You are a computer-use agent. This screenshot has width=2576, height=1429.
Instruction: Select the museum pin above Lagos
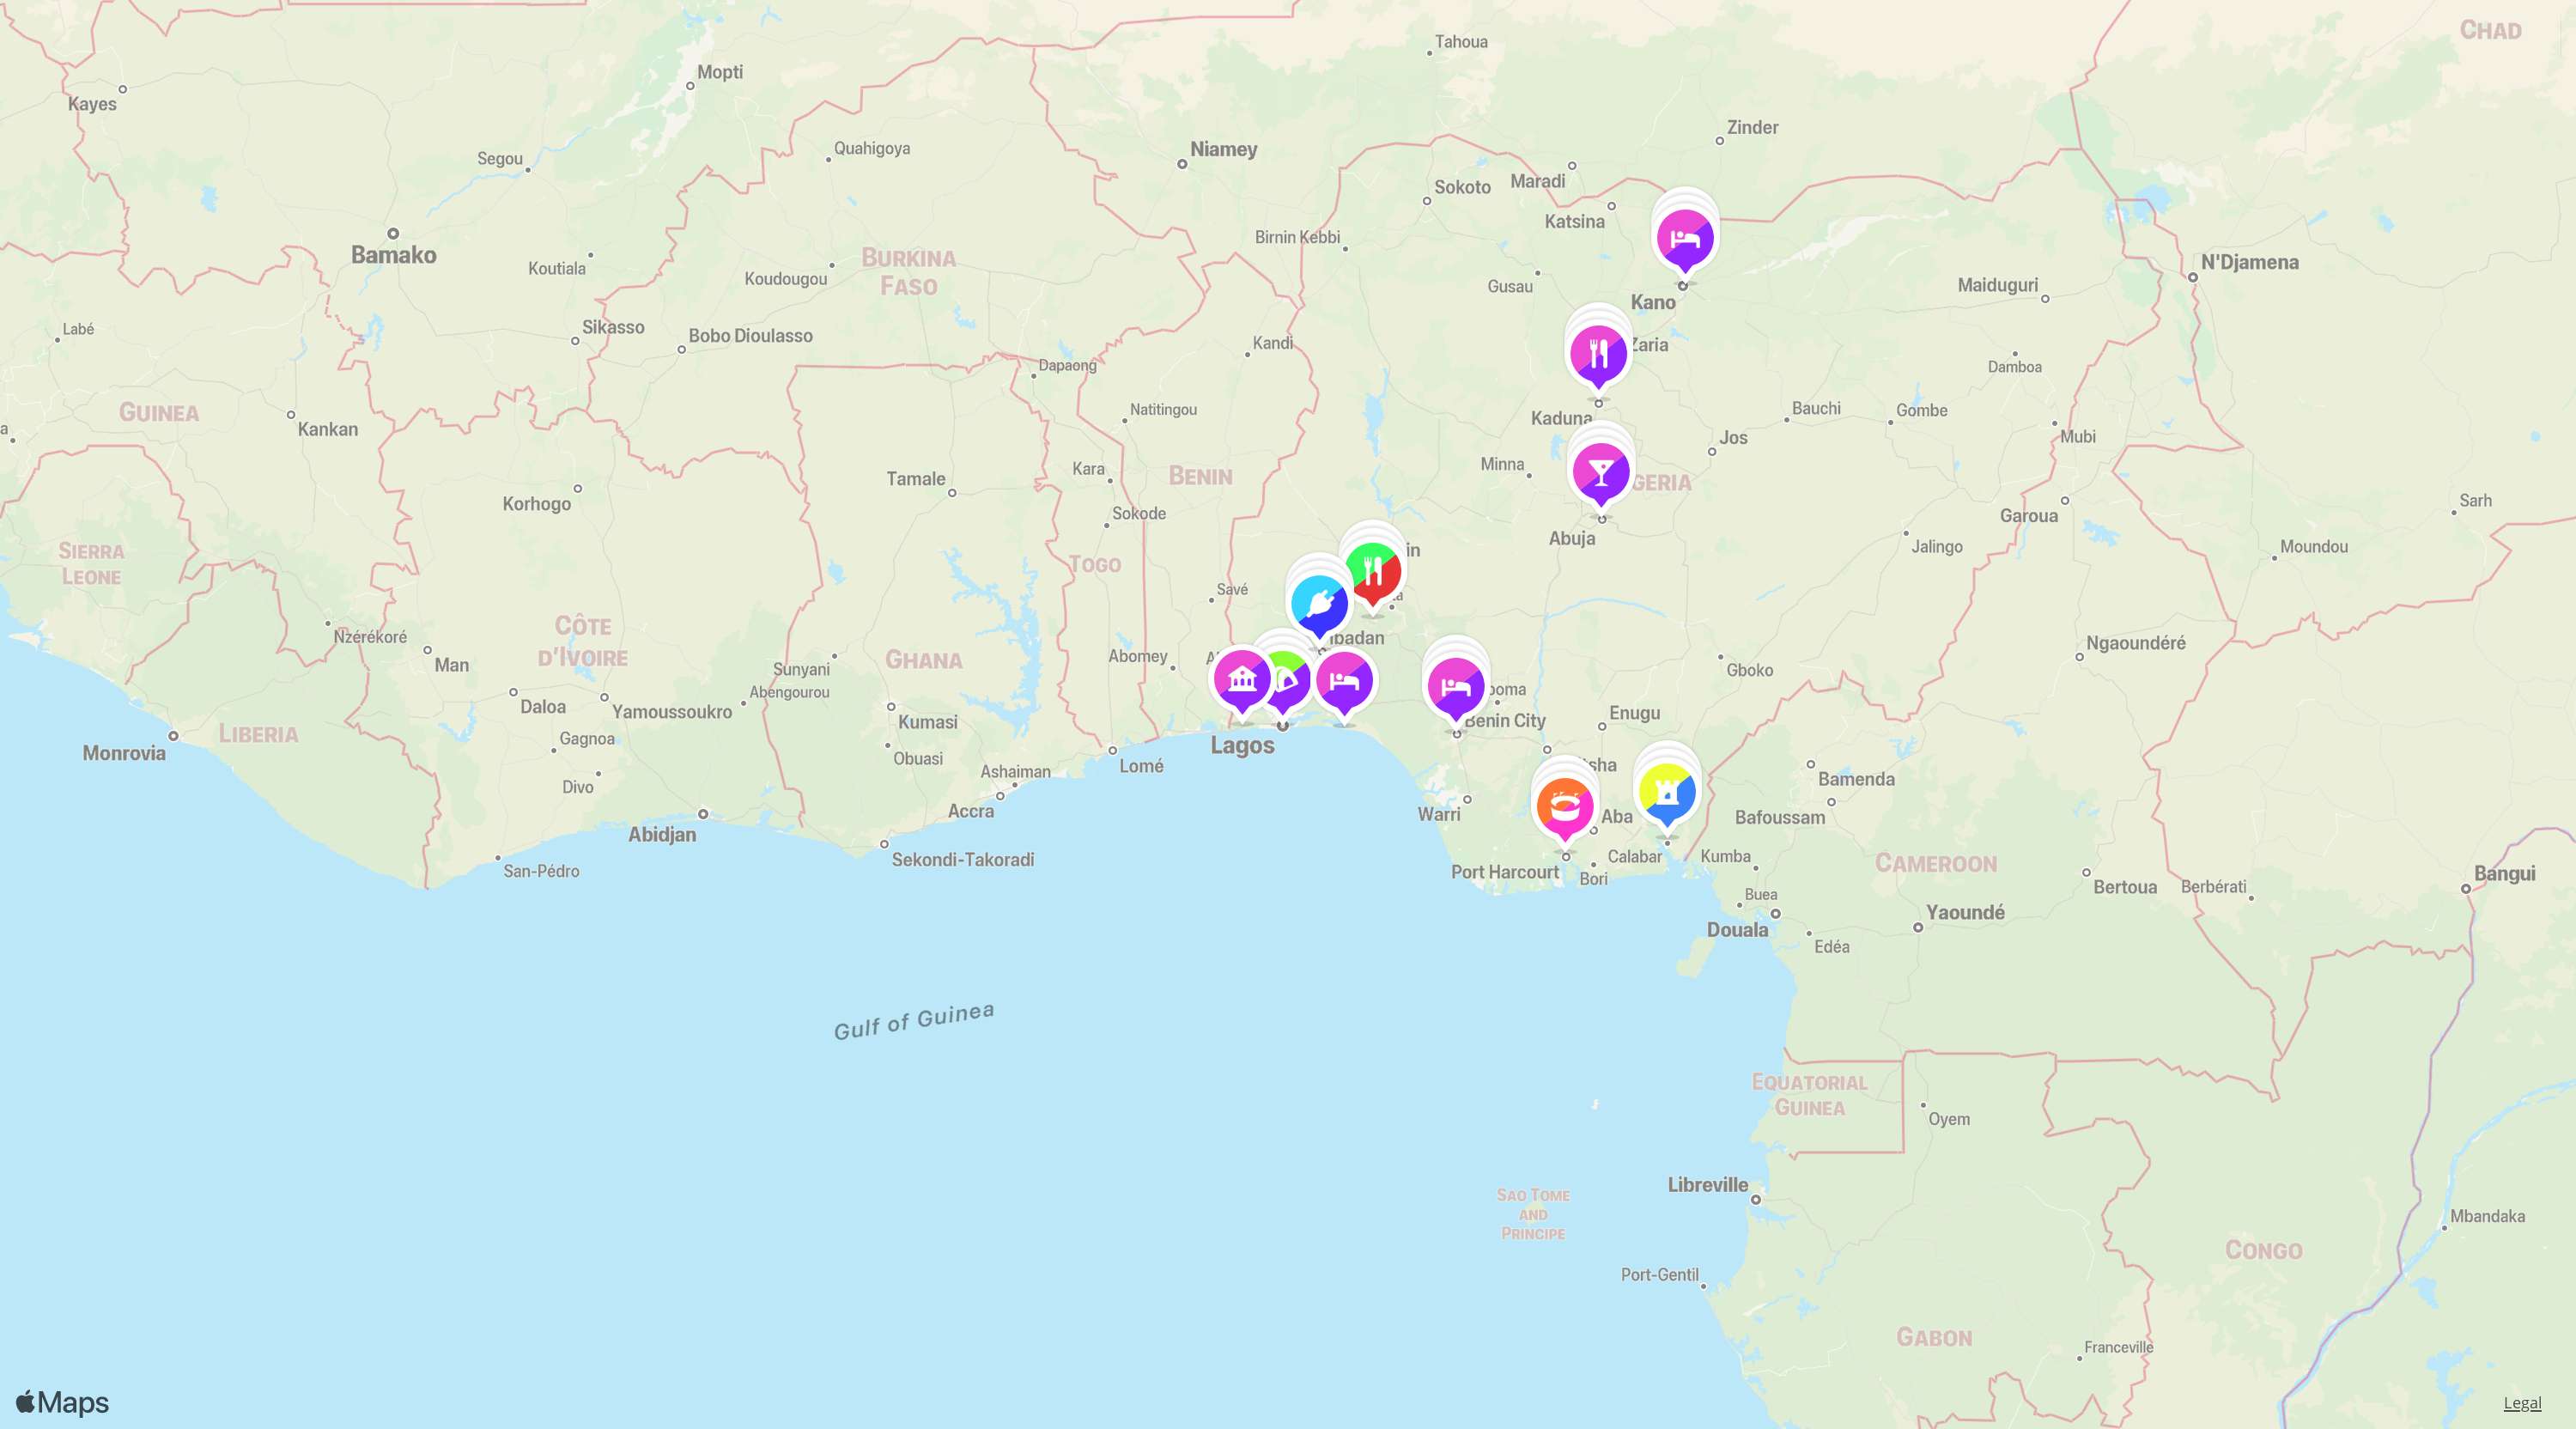1242,681
